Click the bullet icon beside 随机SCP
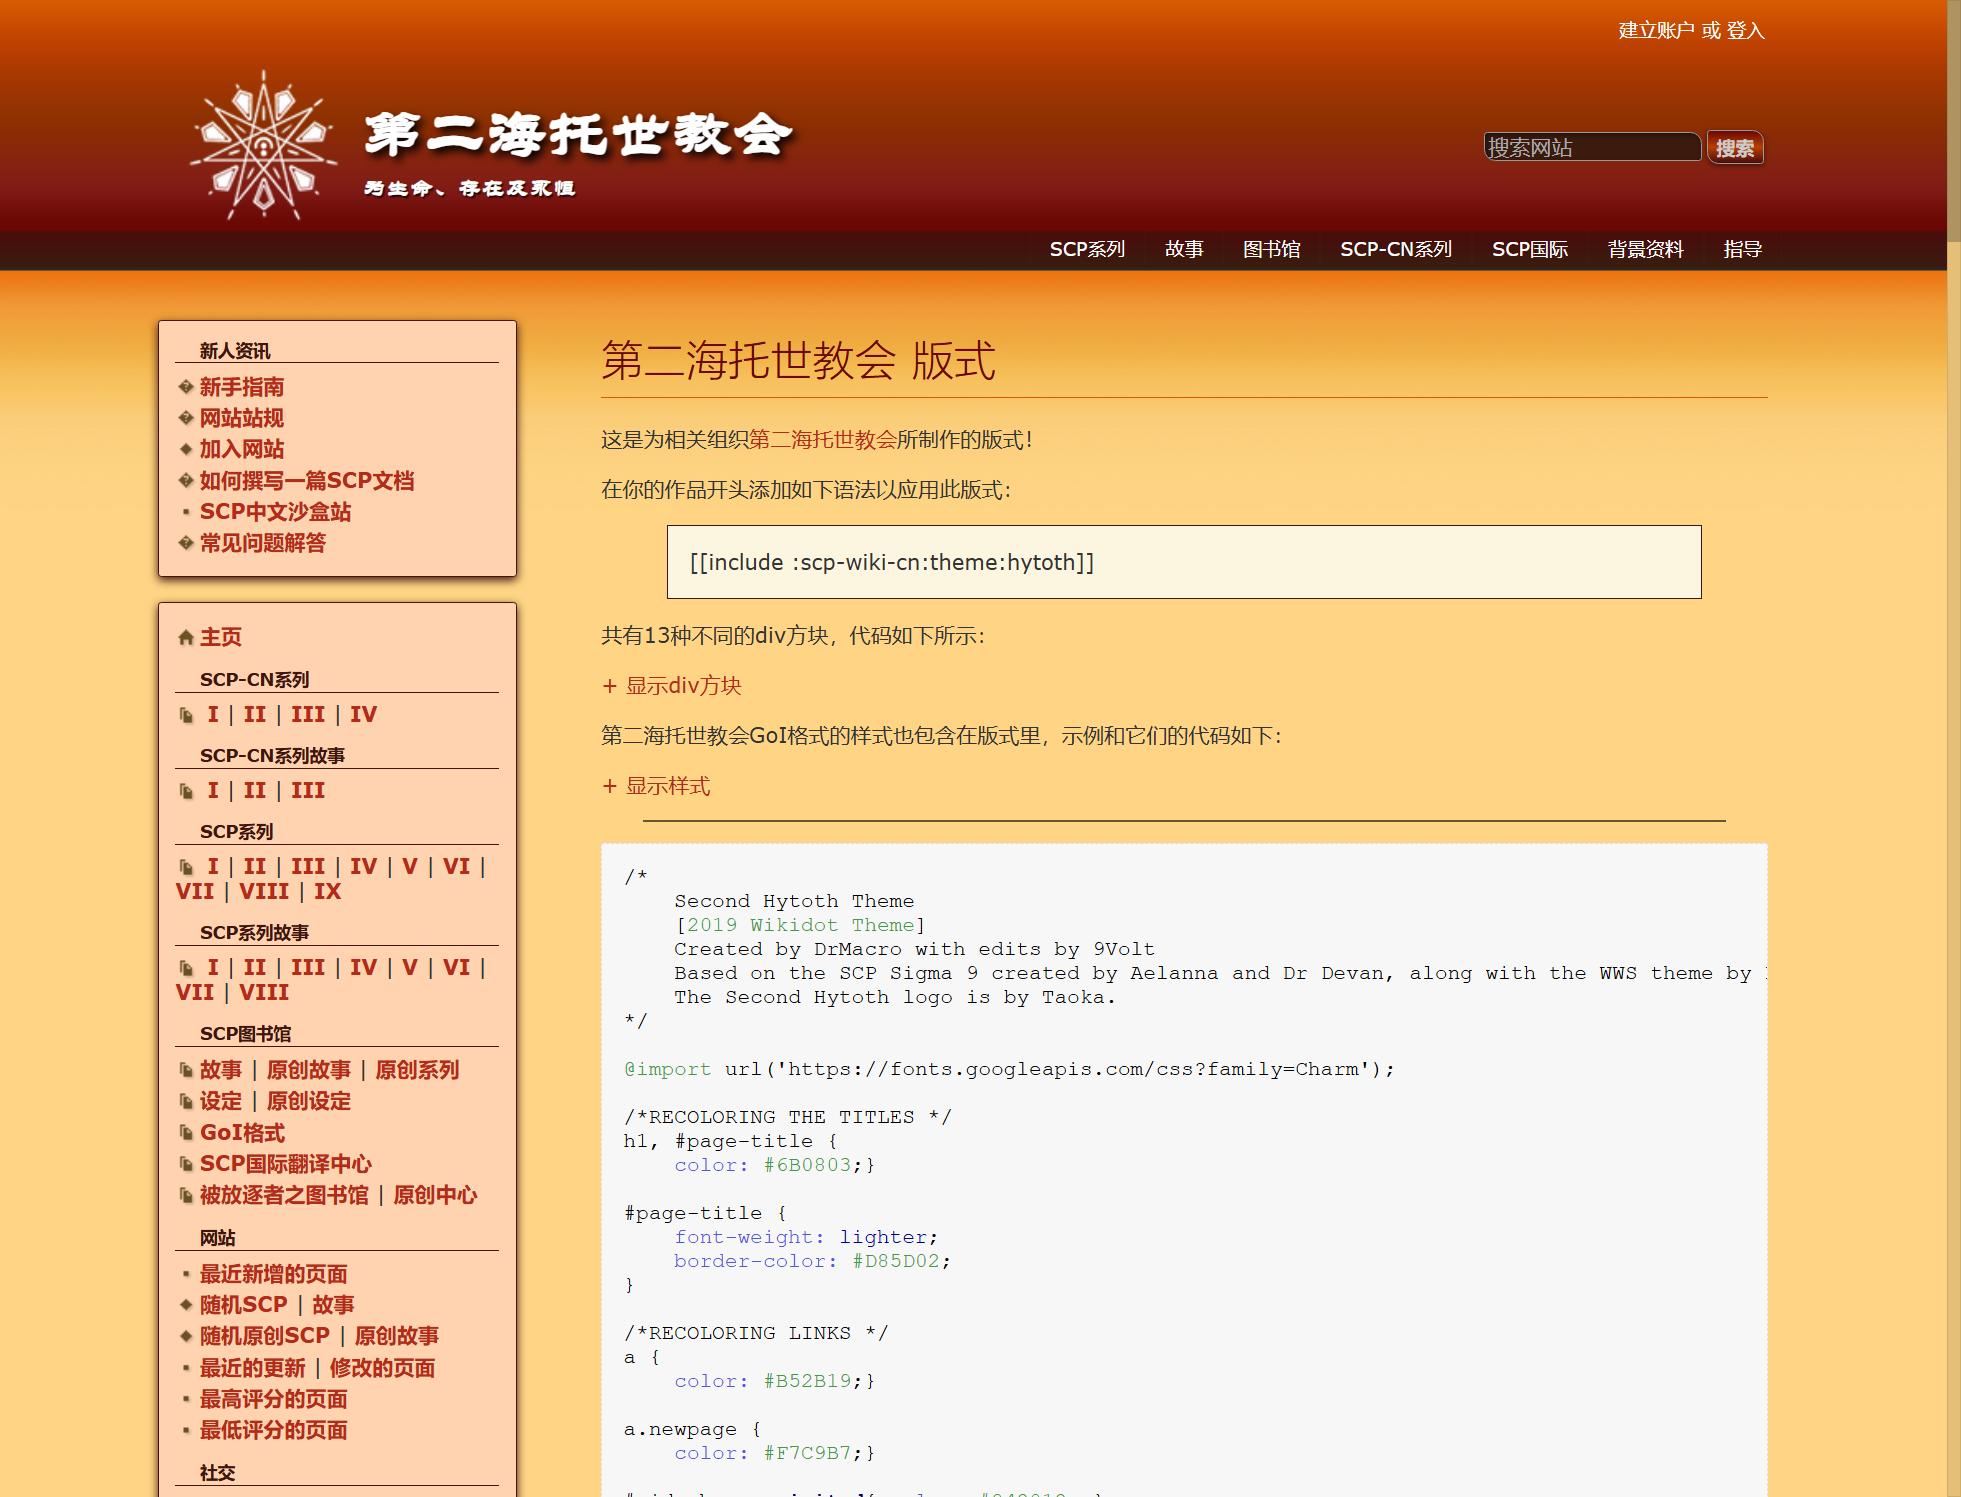The image size is (1961, 1497). 186,1305
